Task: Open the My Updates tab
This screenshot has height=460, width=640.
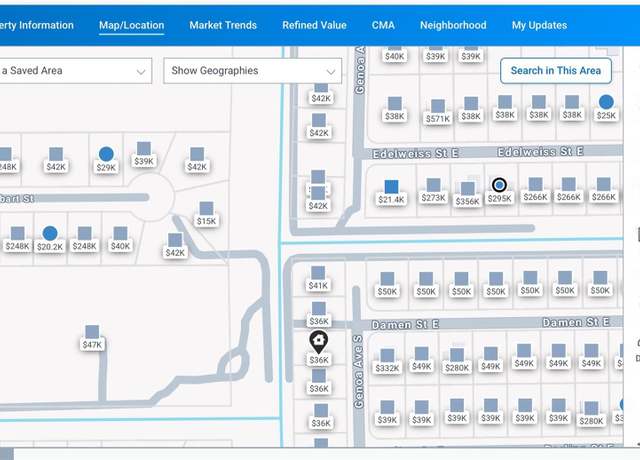Action: (539, 25)
